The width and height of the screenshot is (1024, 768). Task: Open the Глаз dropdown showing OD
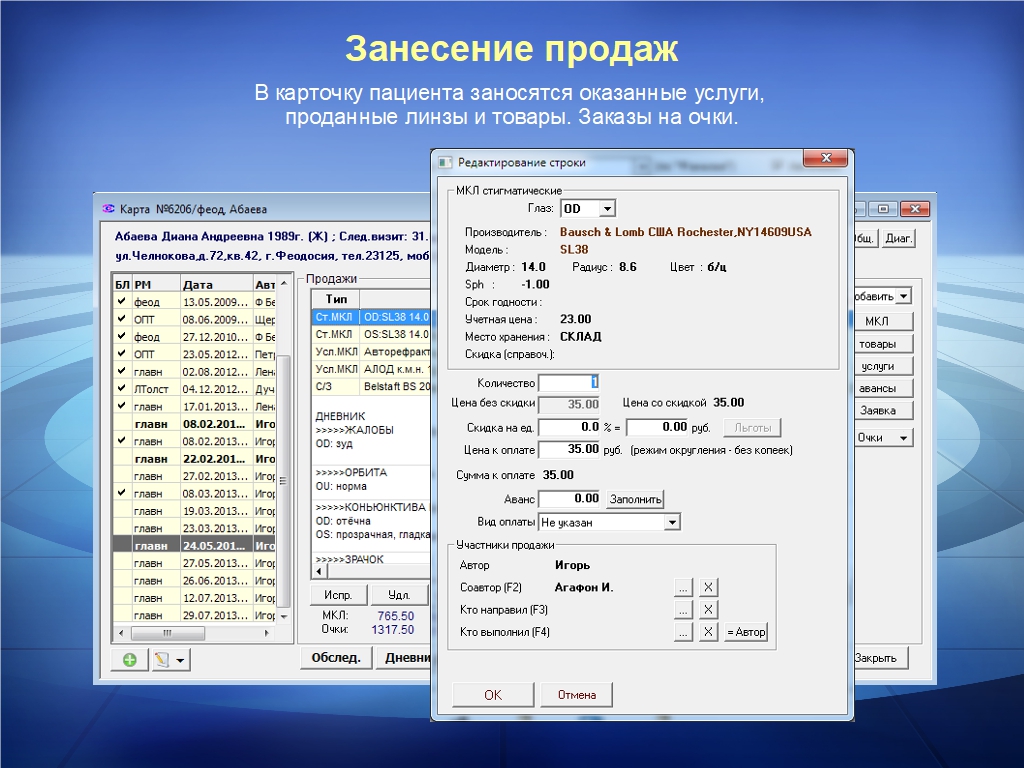click(x=607, y=209)
